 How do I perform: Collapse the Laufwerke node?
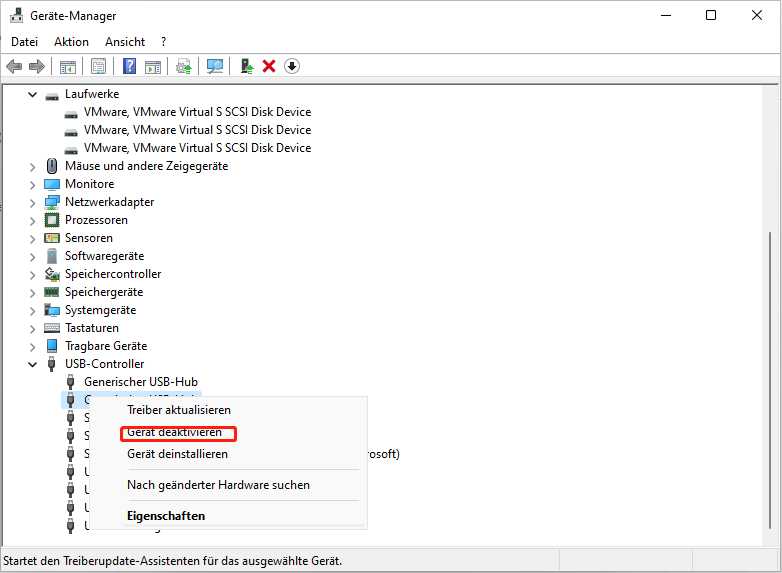coord(32,94)
